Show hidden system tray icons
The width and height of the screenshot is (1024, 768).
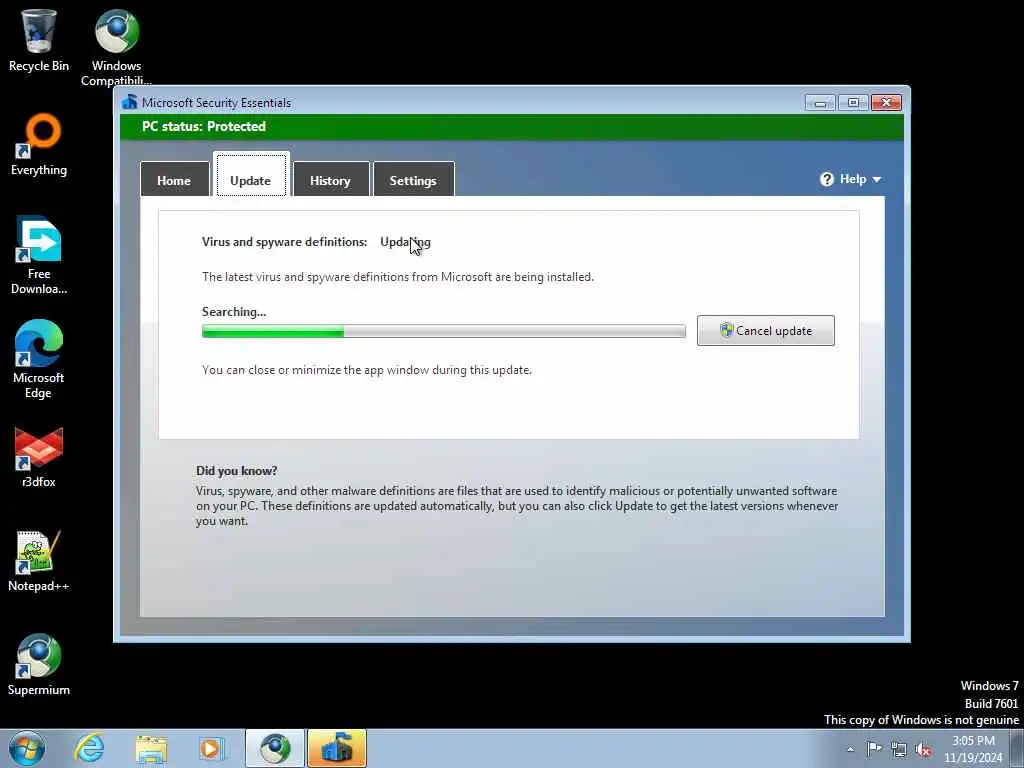850,749
